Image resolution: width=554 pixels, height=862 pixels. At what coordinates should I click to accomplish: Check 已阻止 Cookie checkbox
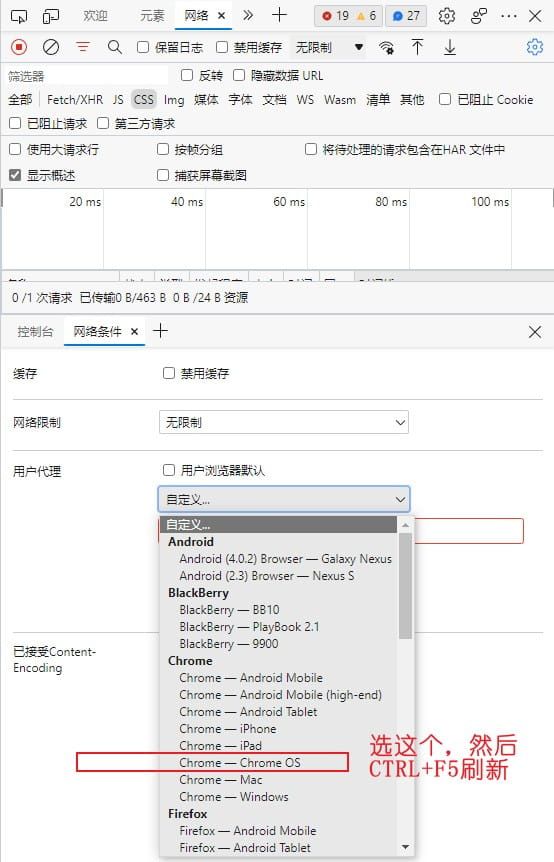[x=445, y=99]
